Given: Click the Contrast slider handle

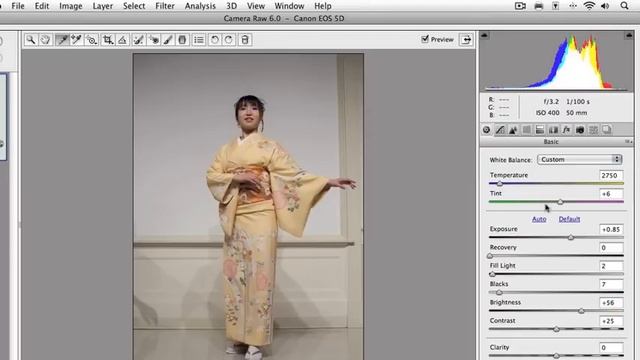Looking at the screenshot, I should [556, 329].
